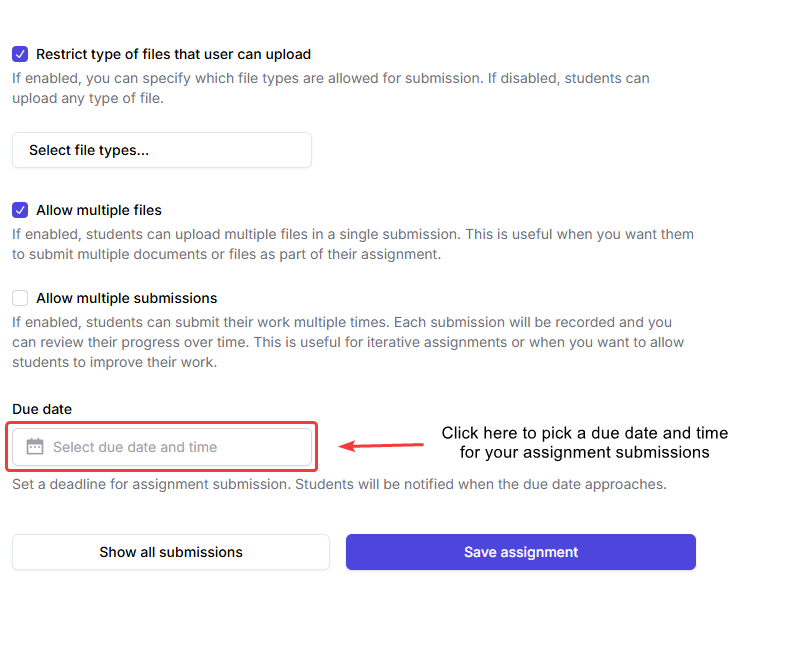The width and height of the screenshot is (806, 668).
Task: Click the multiple files help description
Action: pos(352,244)
